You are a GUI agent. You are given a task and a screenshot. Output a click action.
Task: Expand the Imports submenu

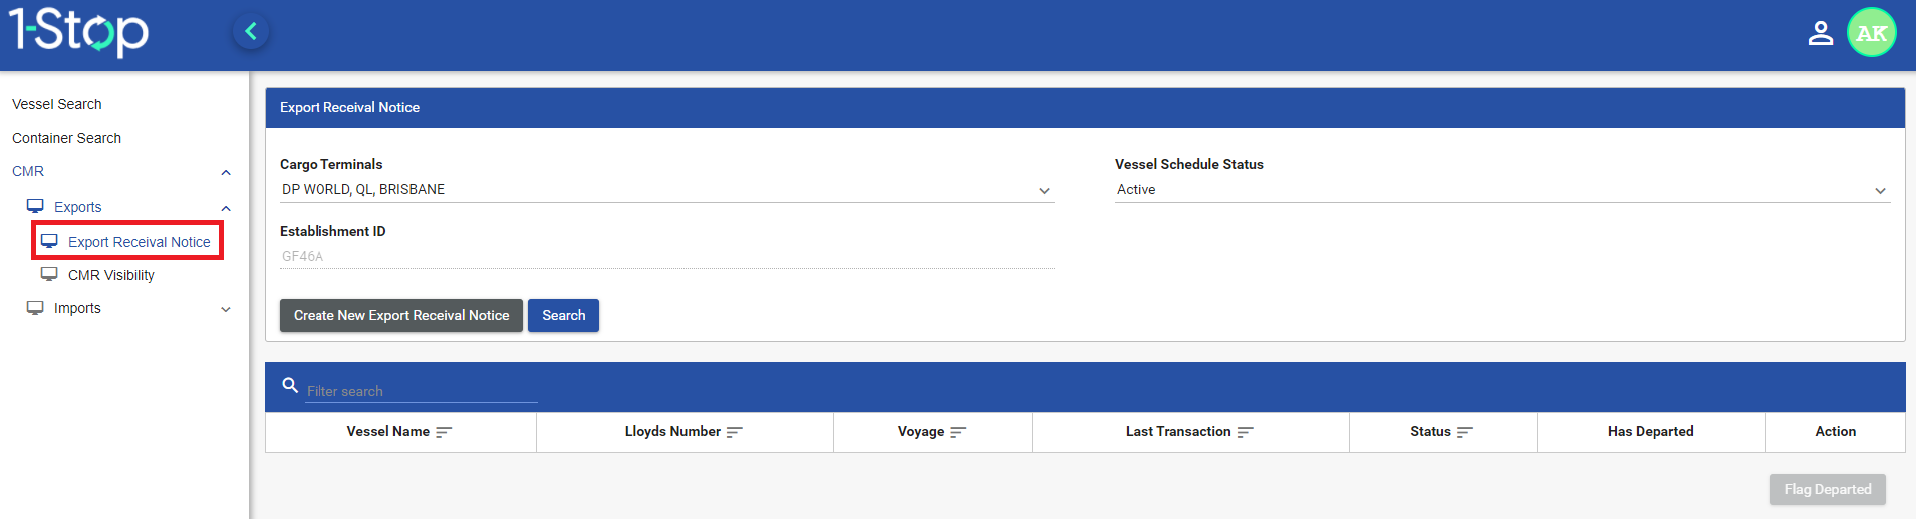click(x=226, y=309)
